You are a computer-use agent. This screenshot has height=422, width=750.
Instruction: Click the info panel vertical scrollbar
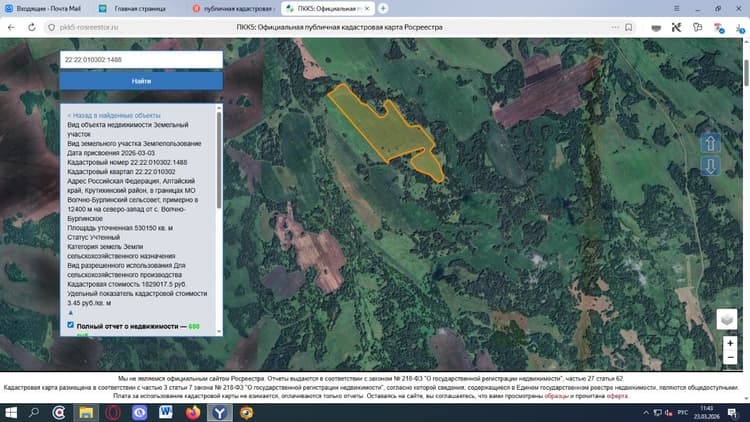(219, 160)
